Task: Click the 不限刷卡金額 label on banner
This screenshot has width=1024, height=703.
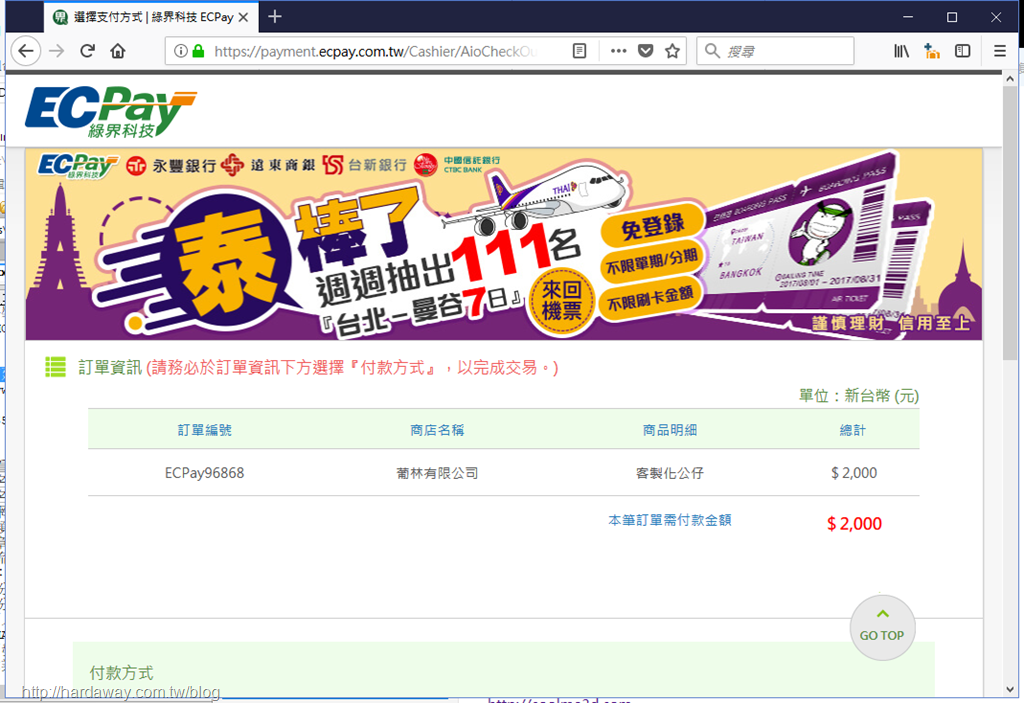Action: (x=650, y=299)
